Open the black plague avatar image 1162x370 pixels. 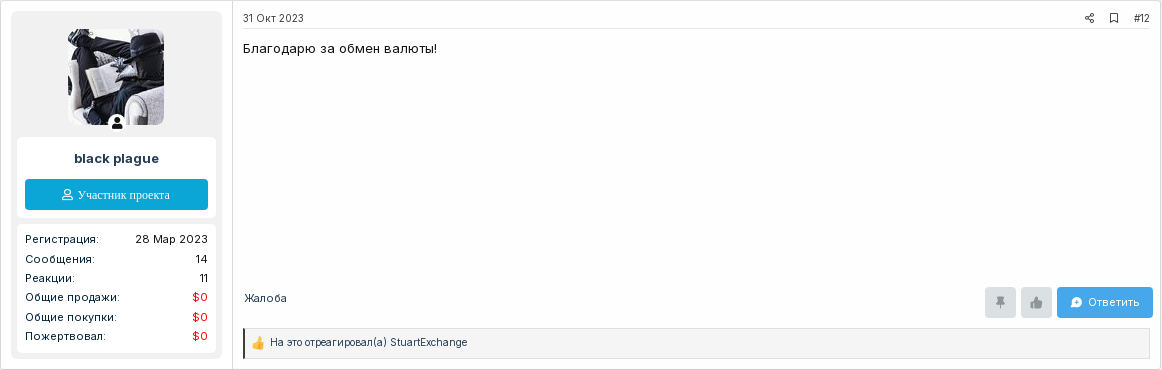point(116,77)
